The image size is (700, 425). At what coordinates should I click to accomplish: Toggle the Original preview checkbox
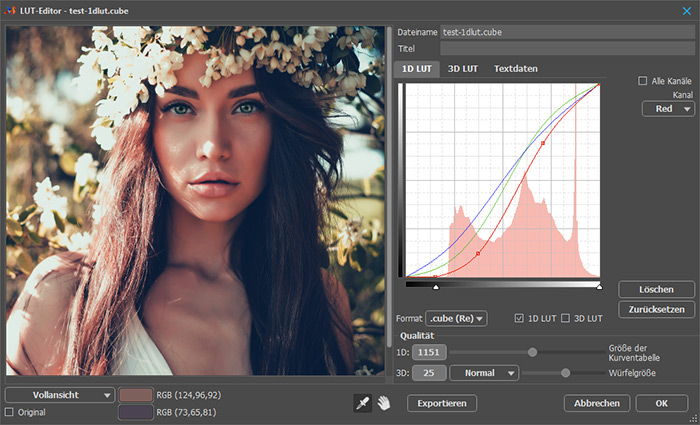pos(9,412)
